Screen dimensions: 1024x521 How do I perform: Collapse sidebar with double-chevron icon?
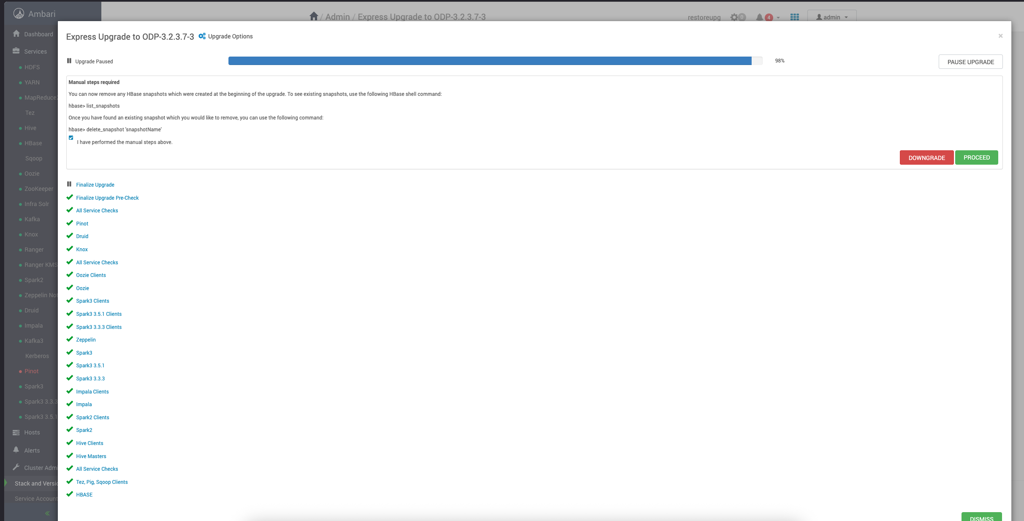(47, 514)
